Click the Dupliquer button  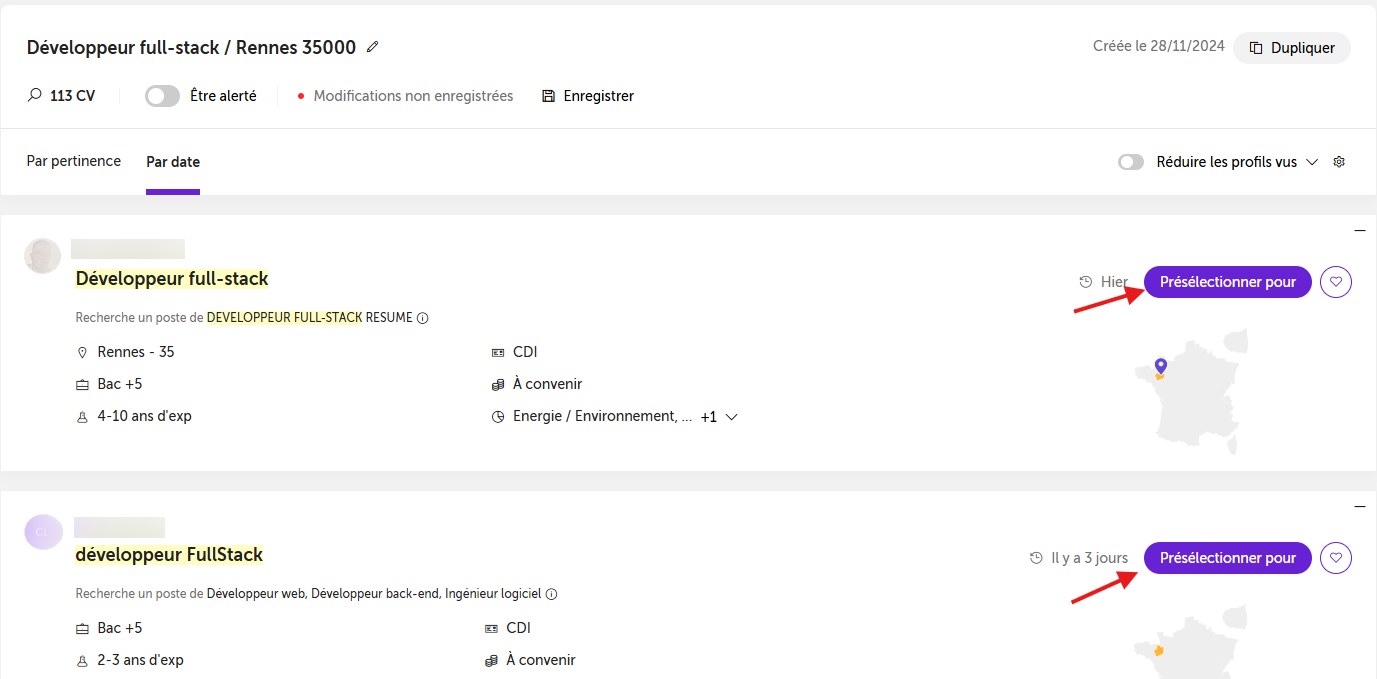click(x=1292, y=48)
